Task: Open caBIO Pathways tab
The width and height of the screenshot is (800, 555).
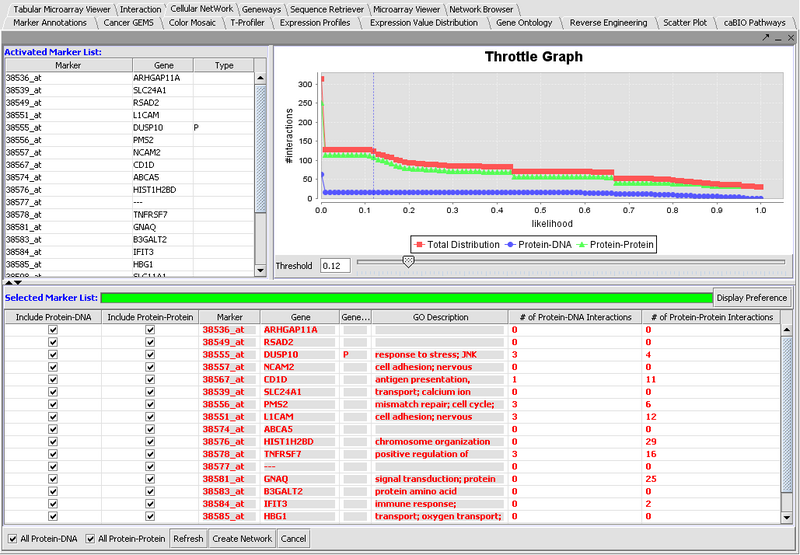Action: click(x=755, y=23)
